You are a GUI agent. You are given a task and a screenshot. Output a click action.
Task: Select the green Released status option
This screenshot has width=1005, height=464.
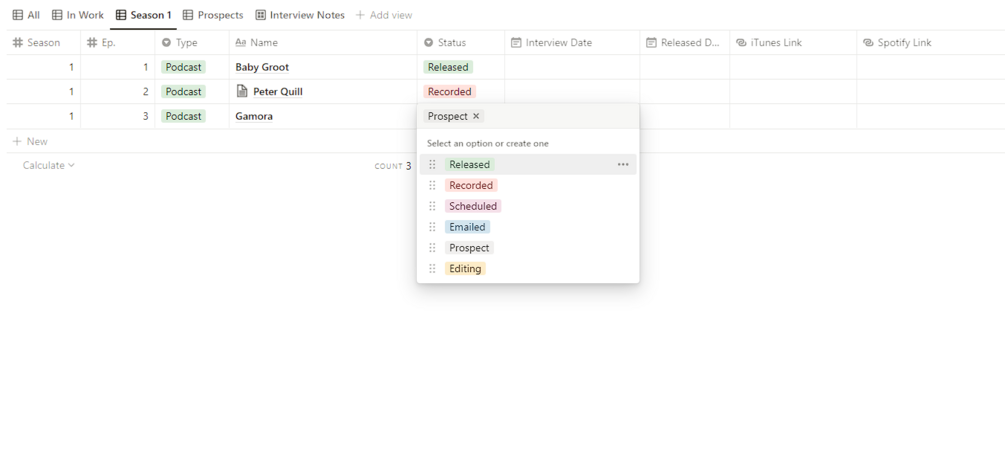470,165
